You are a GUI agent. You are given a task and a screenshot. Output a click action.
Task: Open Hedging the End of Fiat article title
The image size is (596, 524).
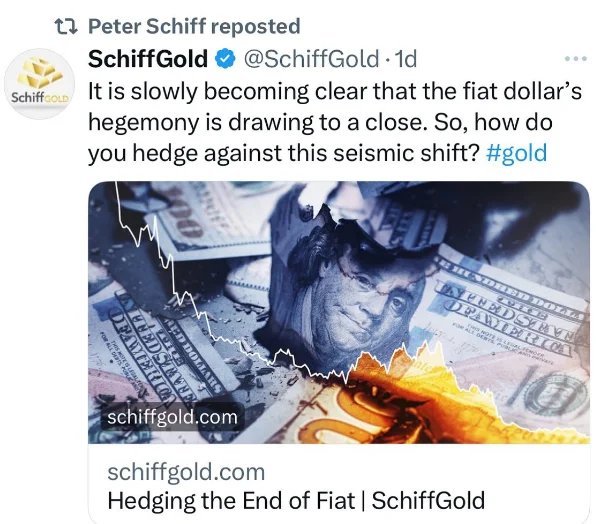pos(296,500)
